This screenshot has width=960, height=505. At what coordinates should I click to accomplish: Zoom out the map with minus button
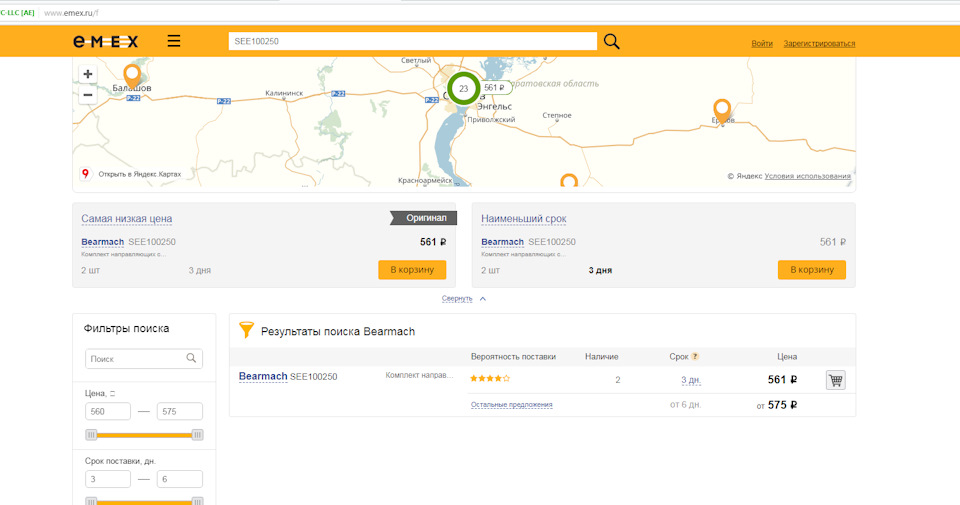(88, 95)
